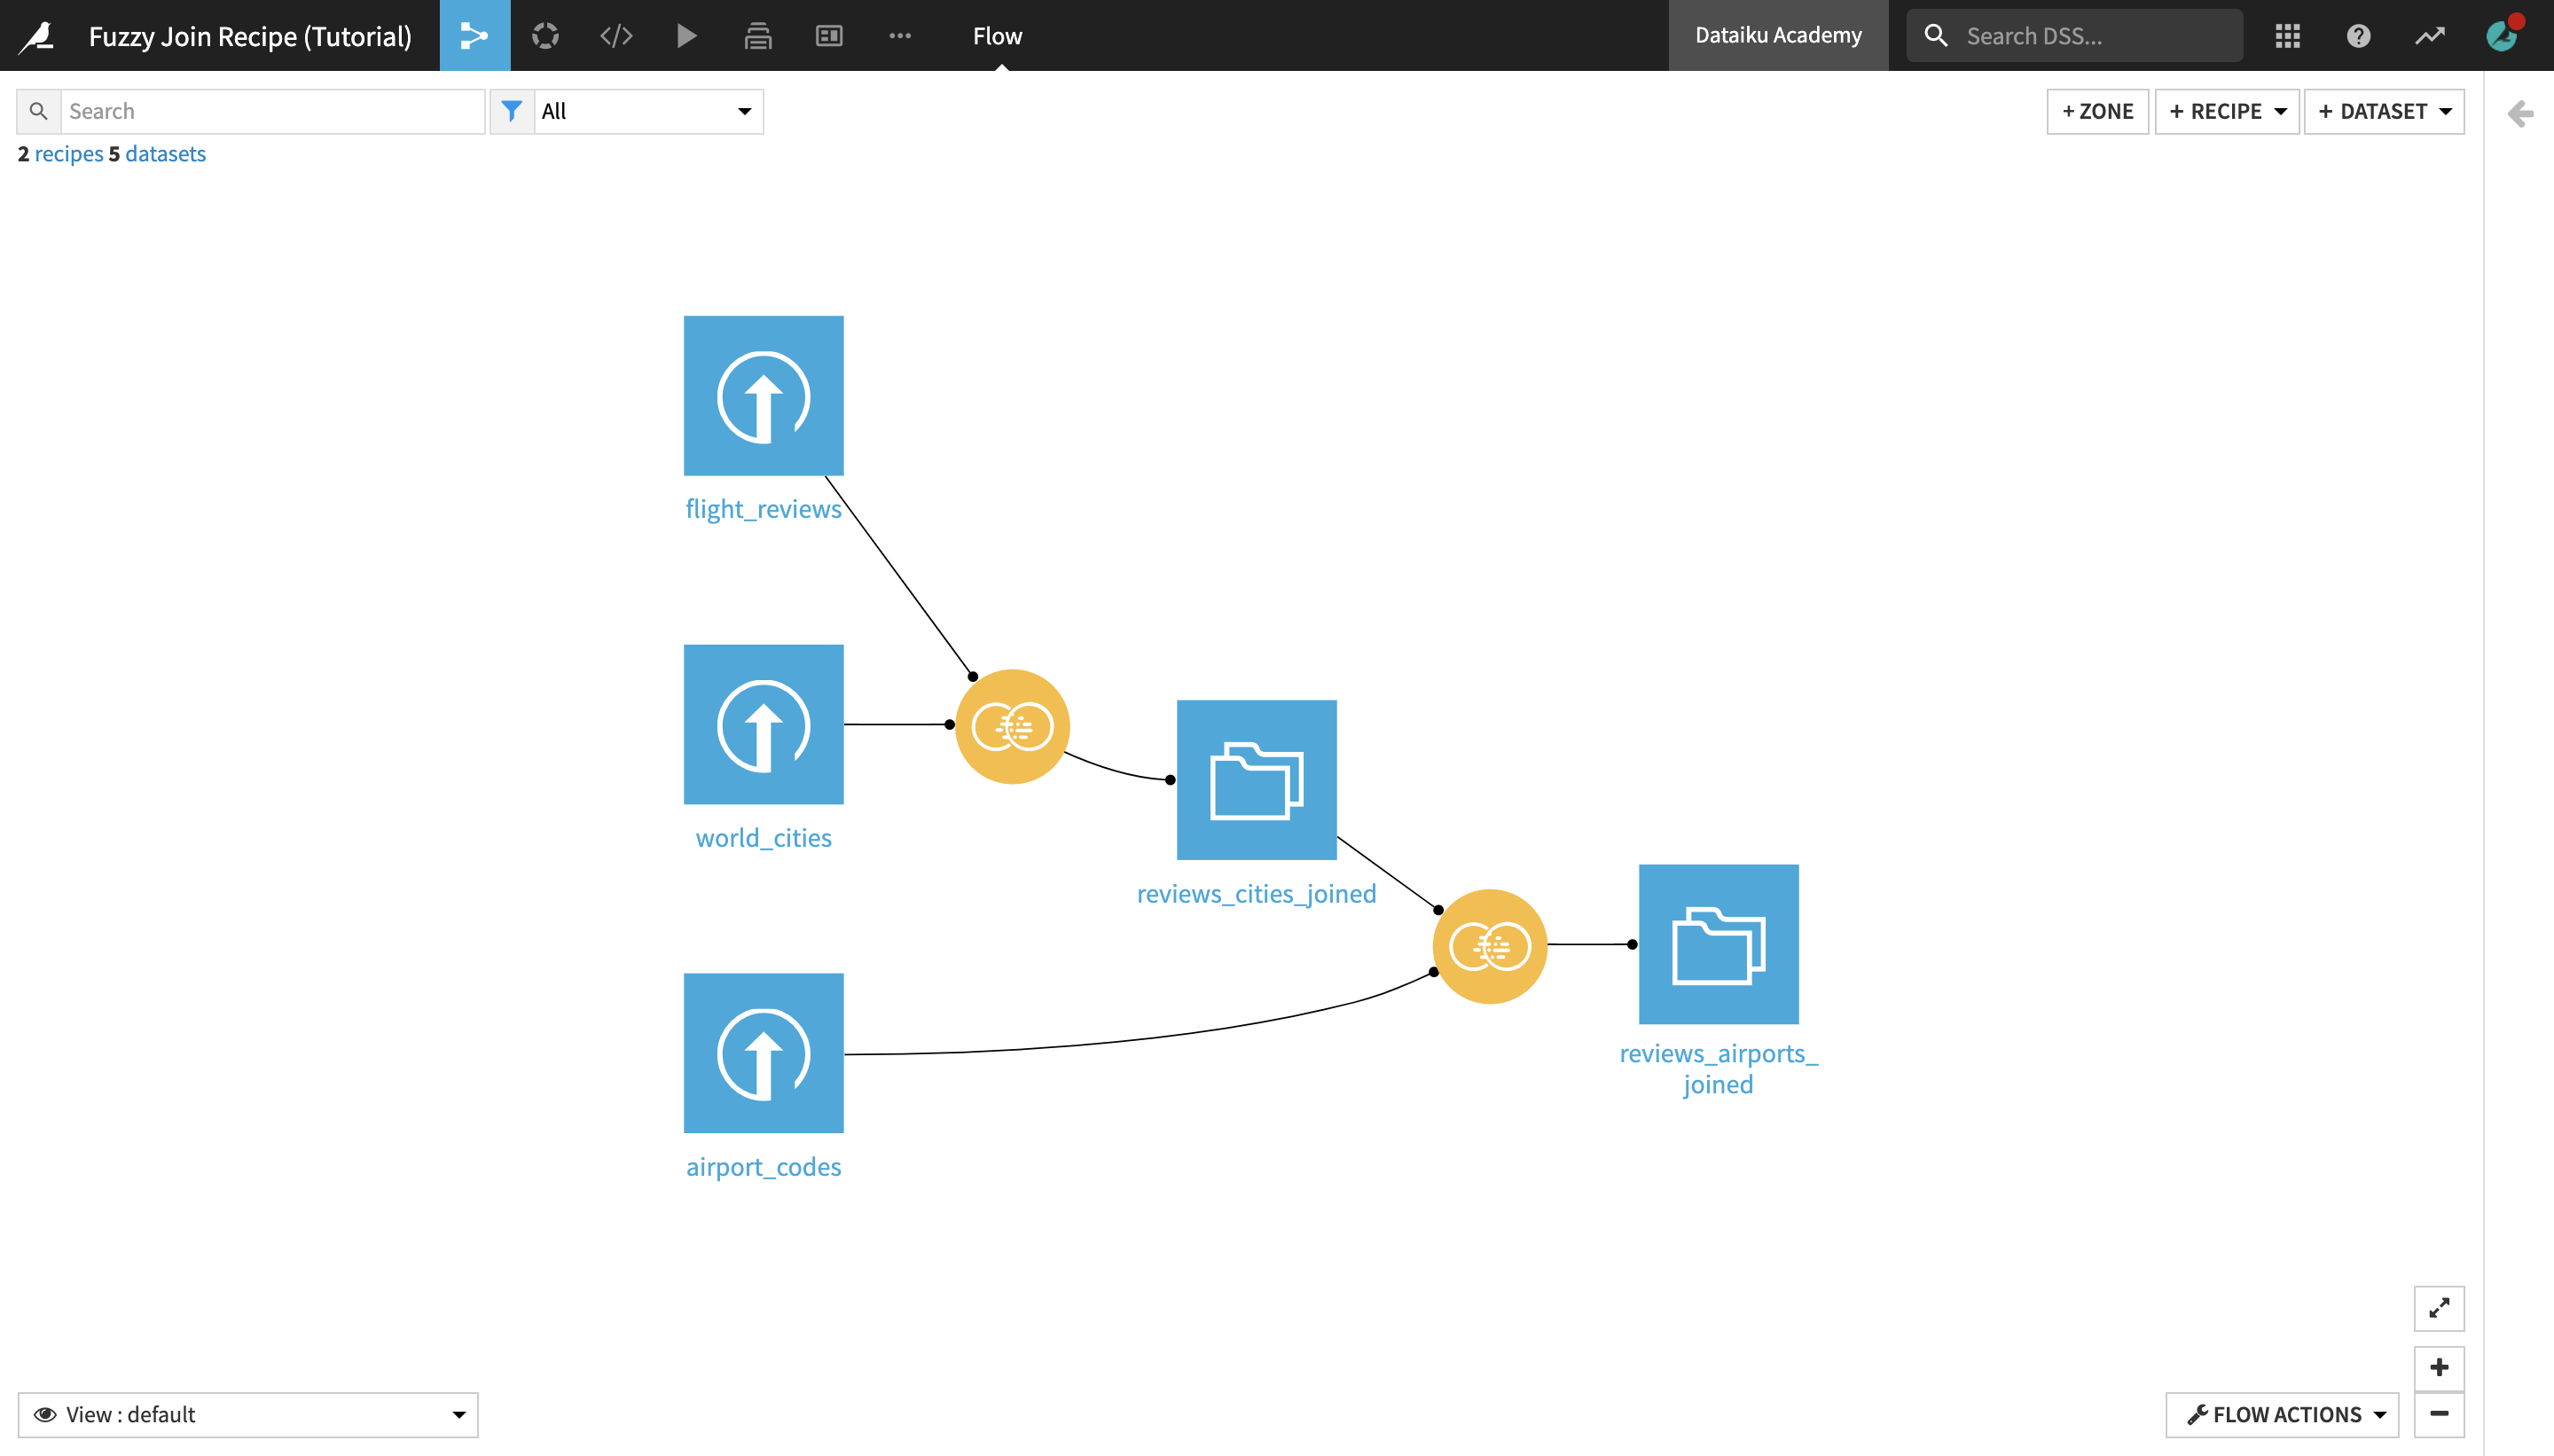Focus the Search DSS input field
This screenshot has height=1456, width=2554.
coord(2074,36)
